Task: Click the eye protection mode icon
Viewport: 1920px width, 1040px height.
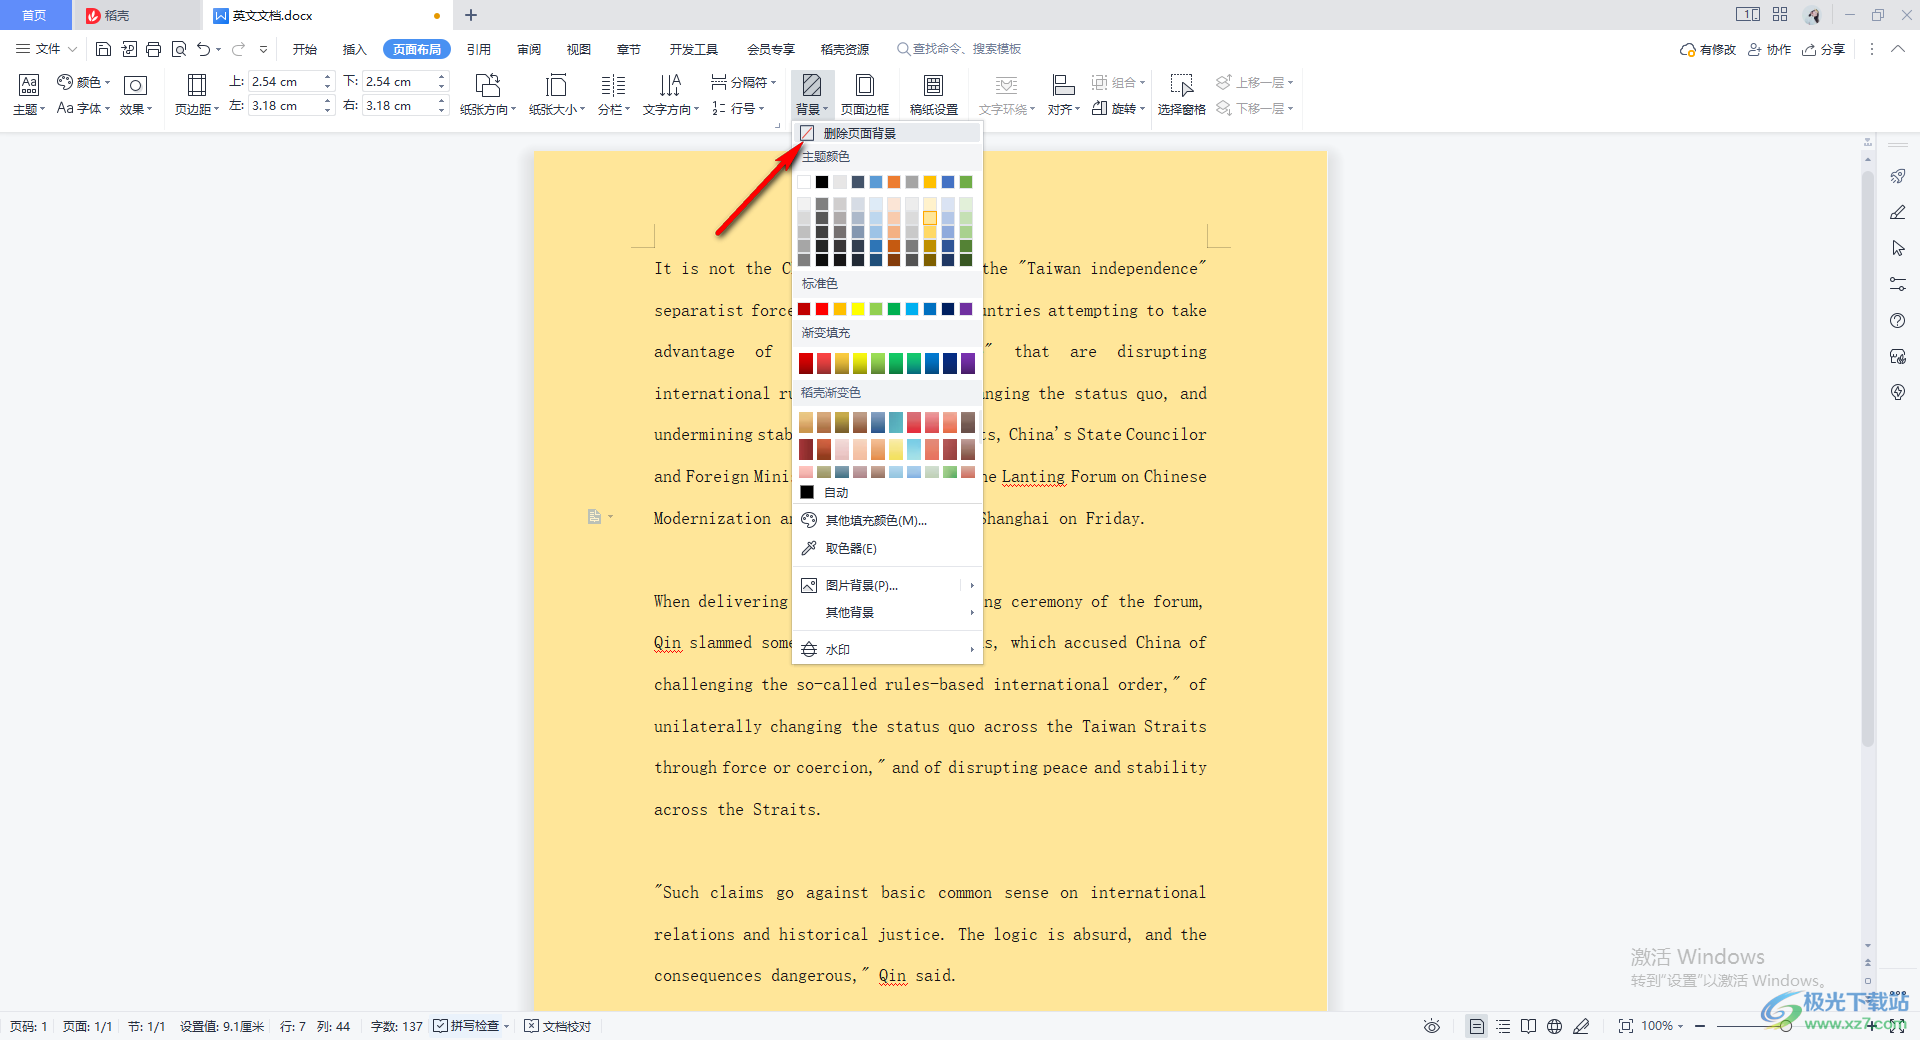Action: [x=1432, y=1026]
